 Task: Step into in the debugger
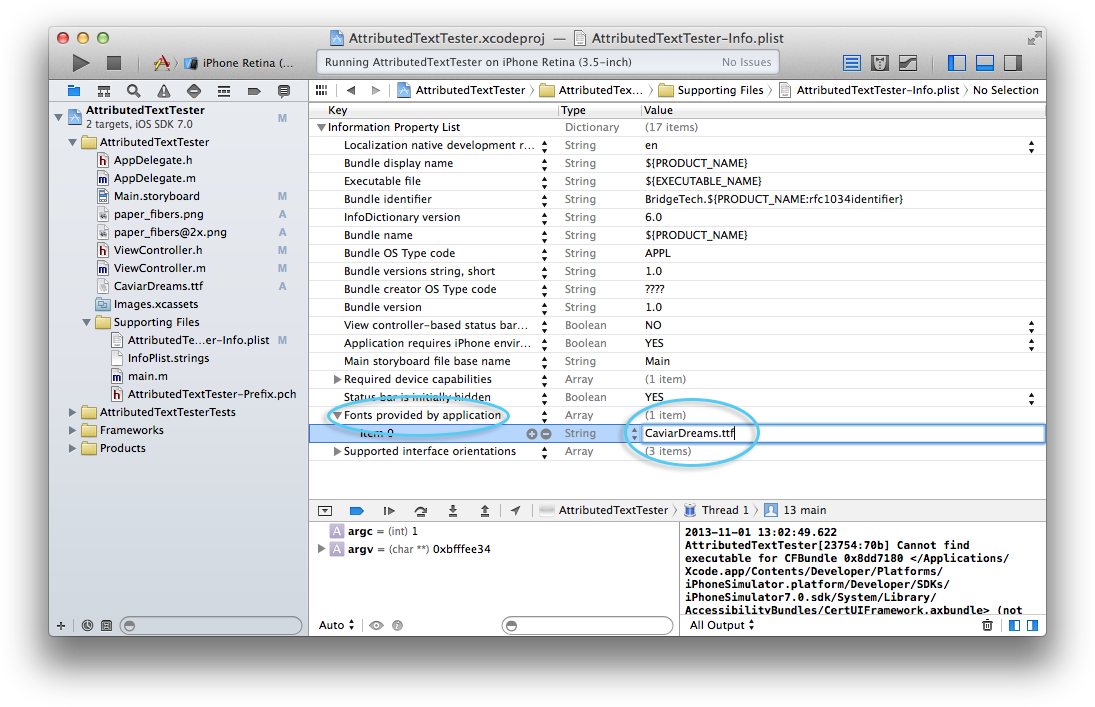pyautogui.click(x=453, y=511)
